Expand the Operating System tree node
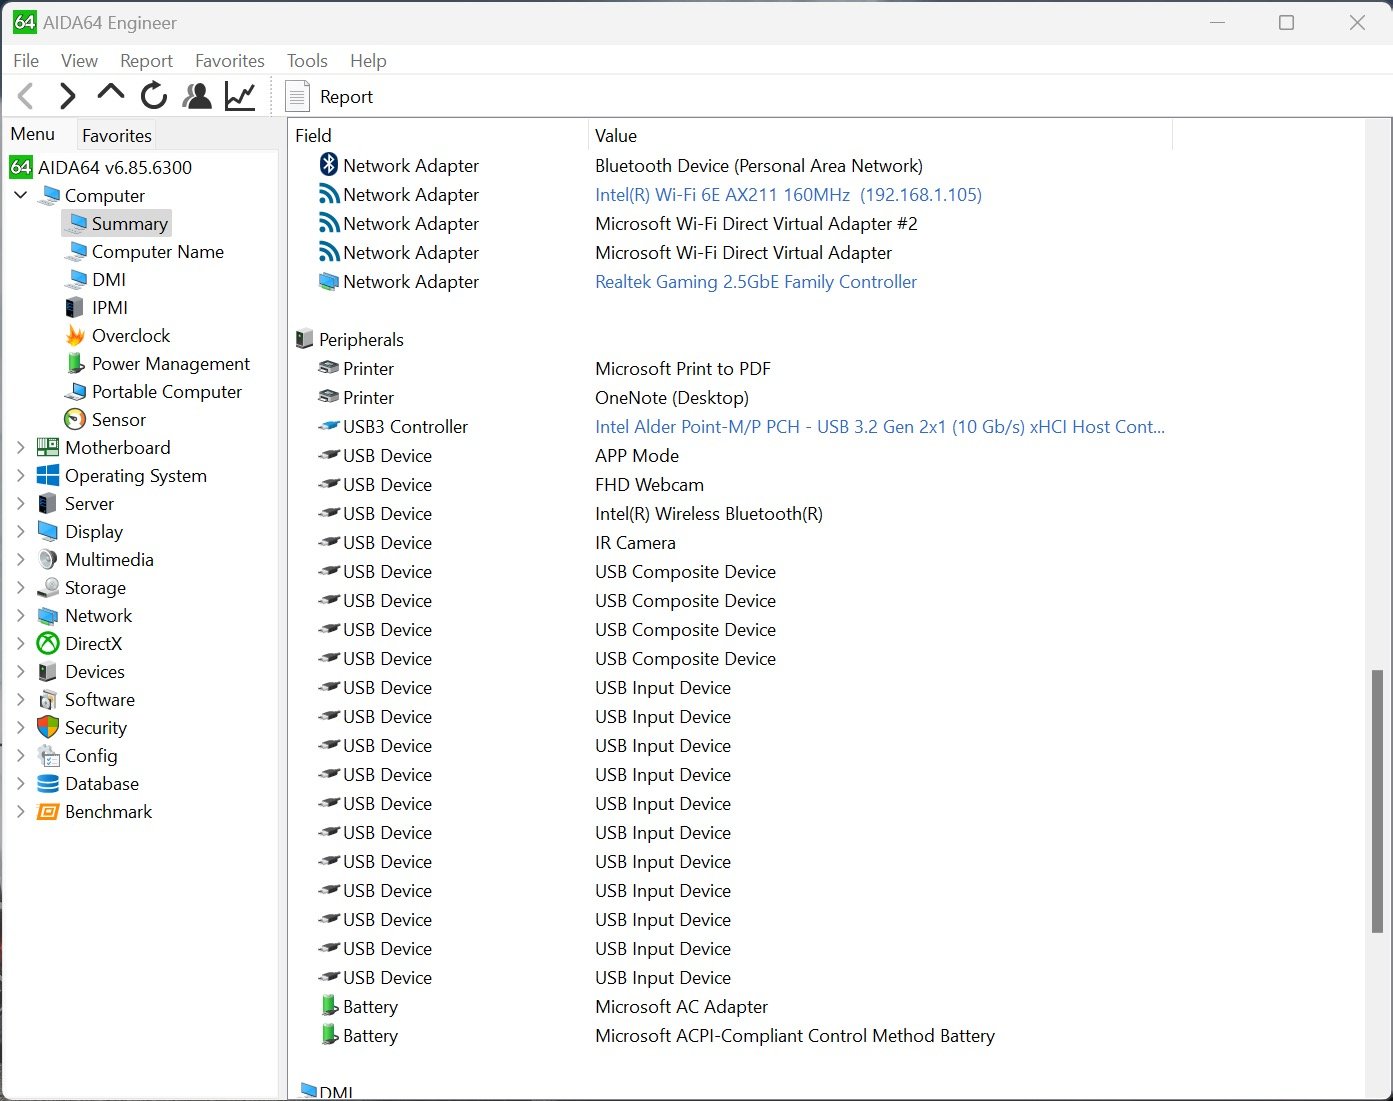 click(x=20, y=476)
